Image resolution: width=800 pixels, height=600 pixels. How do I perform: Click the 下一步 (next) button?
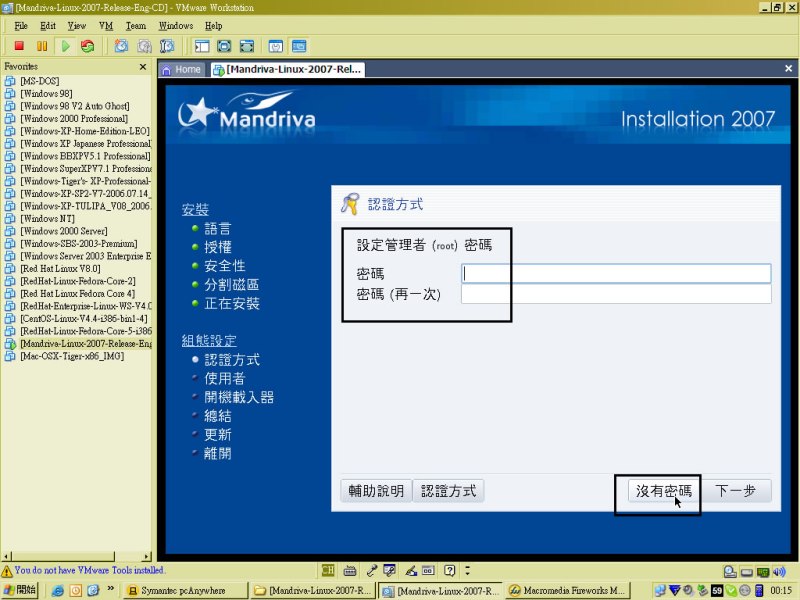pos(736,491)
